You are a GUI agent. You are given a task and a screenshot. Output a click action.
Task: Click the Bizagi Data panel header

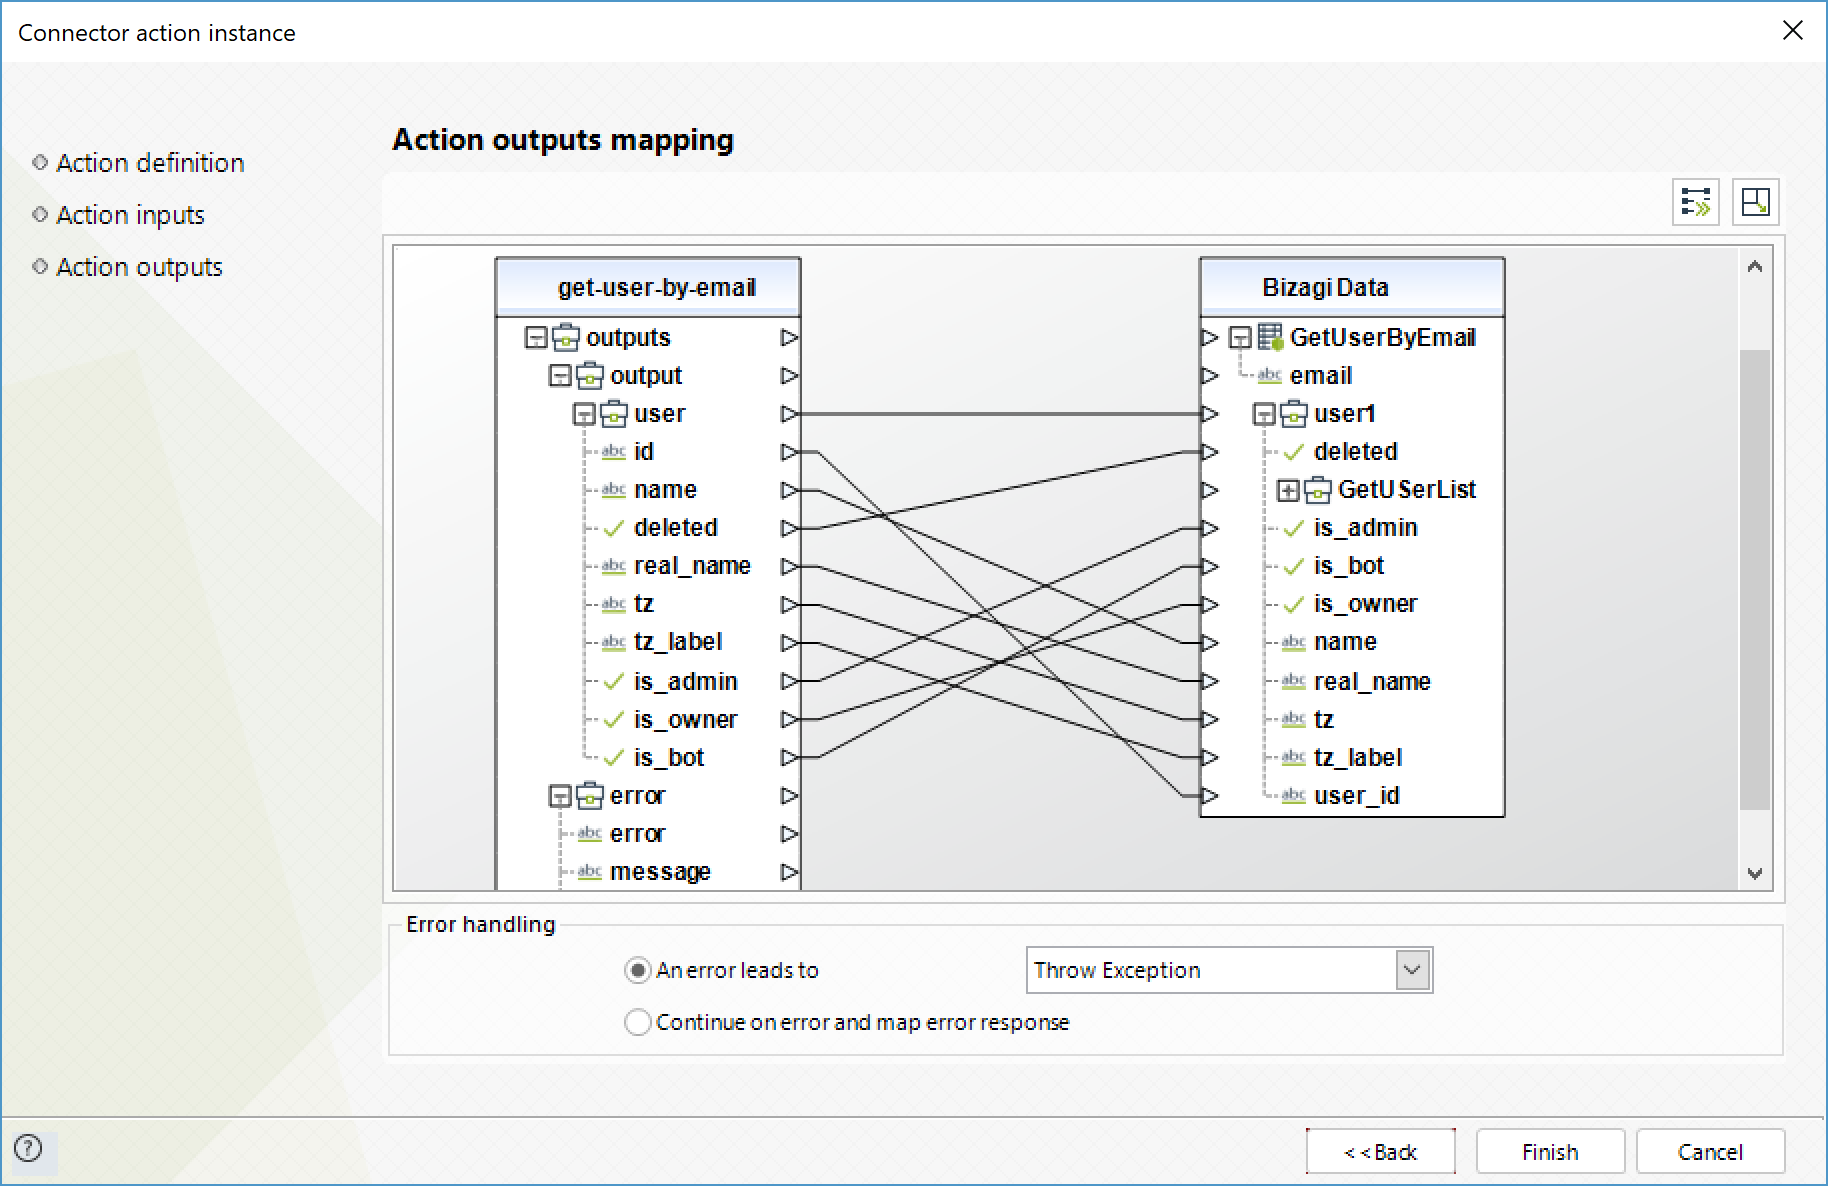click(1352, 287)
